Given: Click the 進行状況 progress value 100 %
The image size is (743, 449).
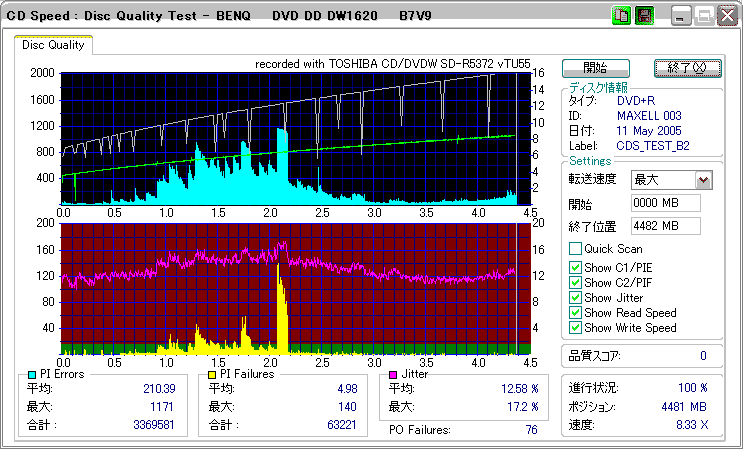Looking at the screenshot, I should tap(693, 388).
